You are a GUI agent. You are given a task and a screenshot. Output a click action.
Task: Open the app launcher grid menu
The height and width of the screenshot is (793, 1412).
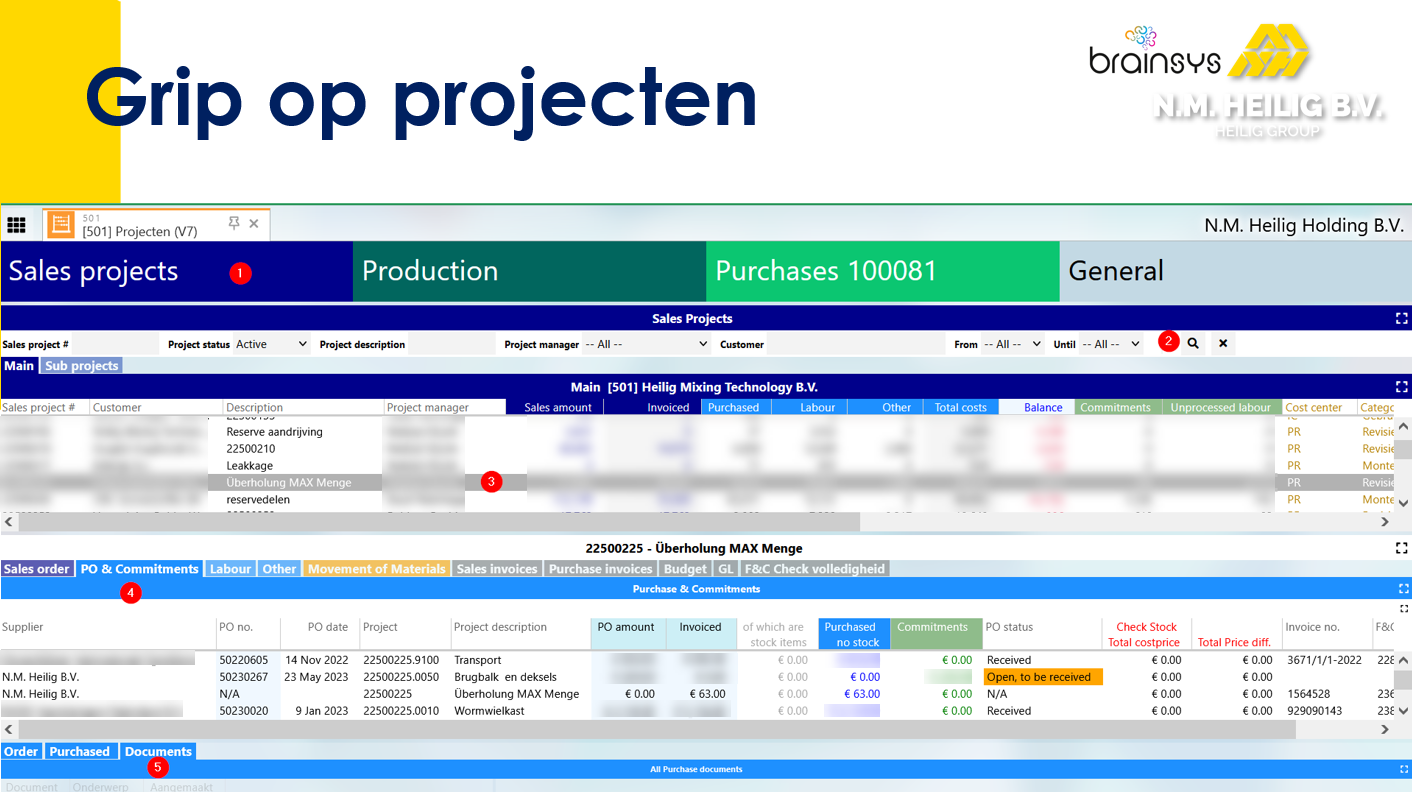pyautogui.click(x=16, y=224)
